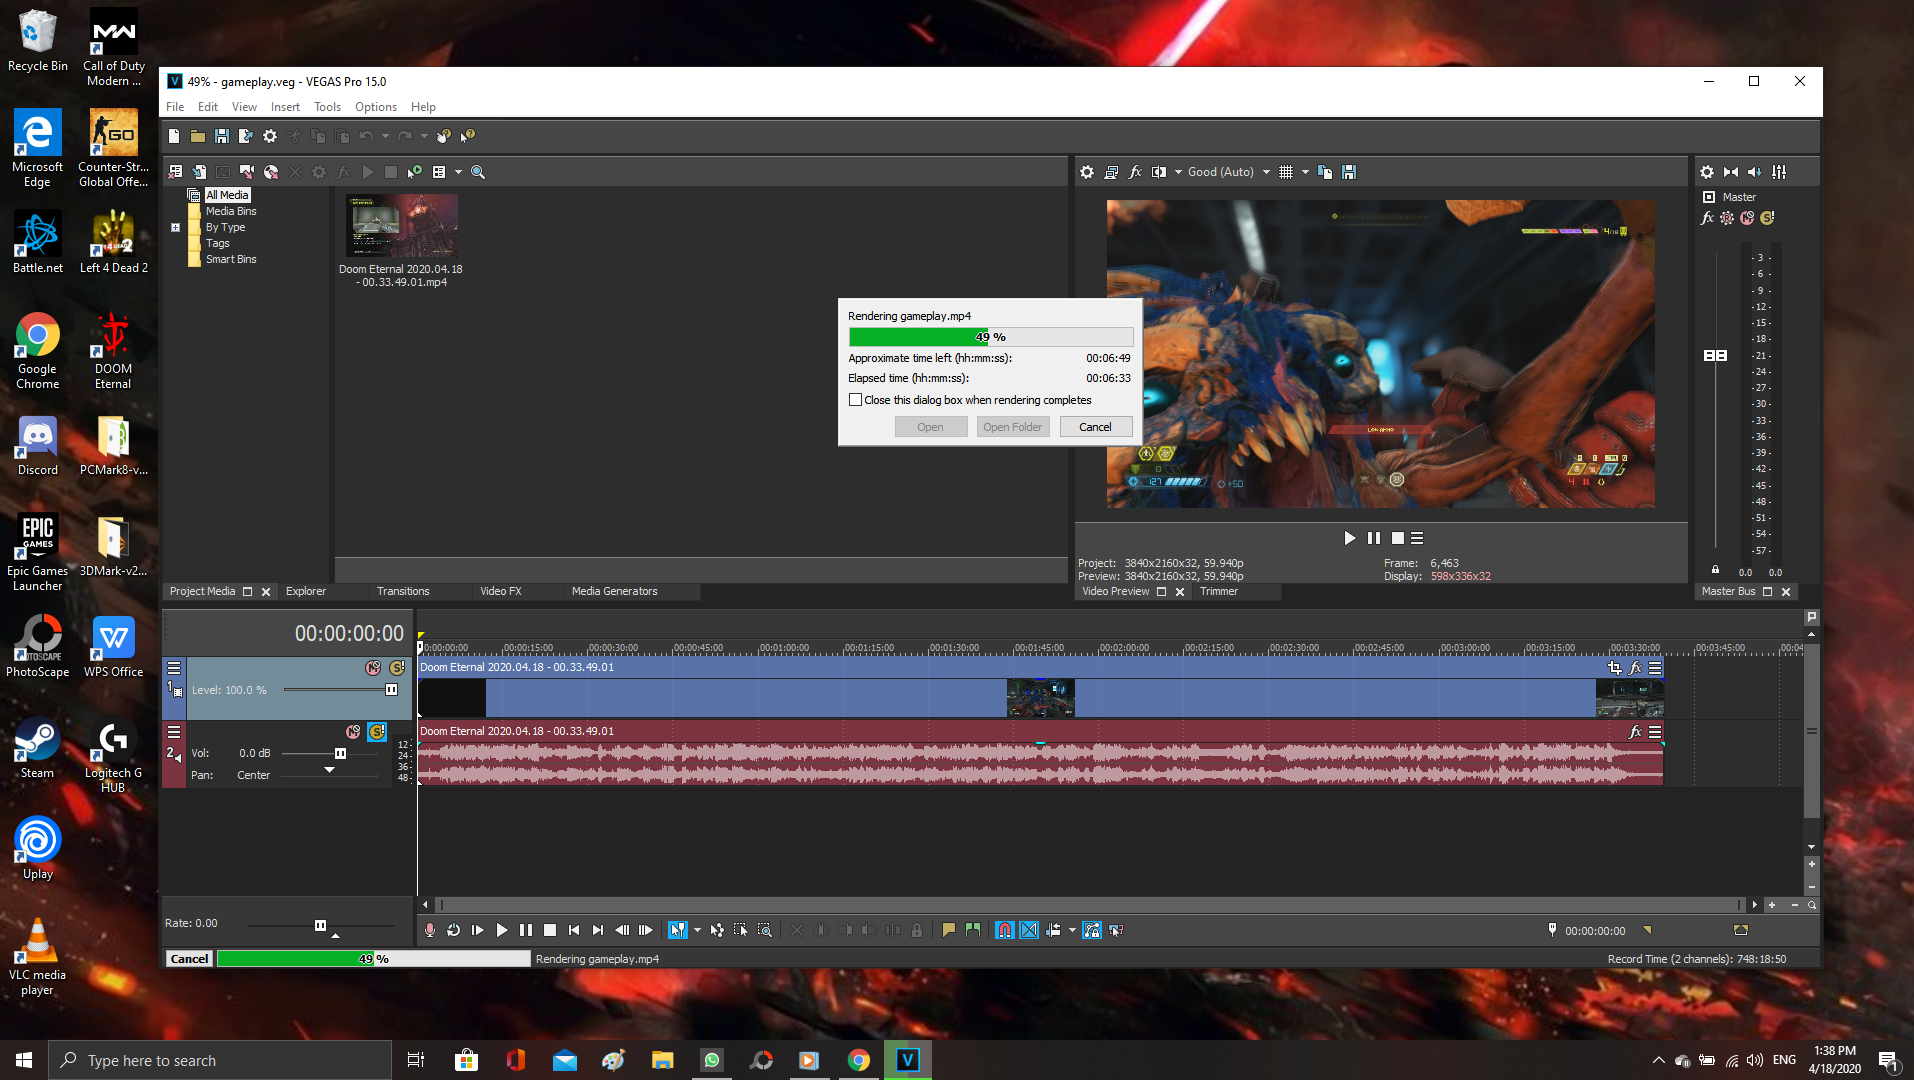Switch to the Transitions tab
Viewport: 1914px width, 1080px height.
pyautogui.click(x=403, y=592)
